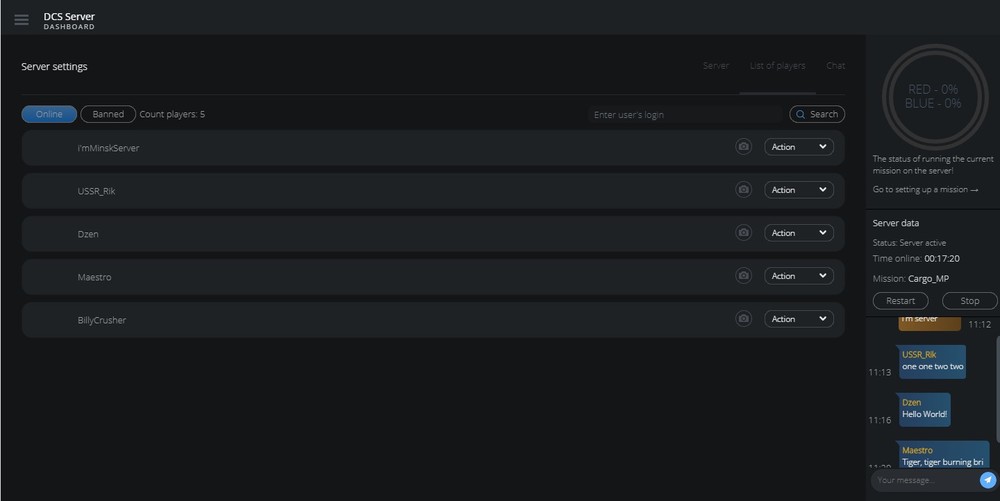The height and width of the screenshot is (501, 1000).
Task: Switch to Banned players filter
Action: coord(108,114)
